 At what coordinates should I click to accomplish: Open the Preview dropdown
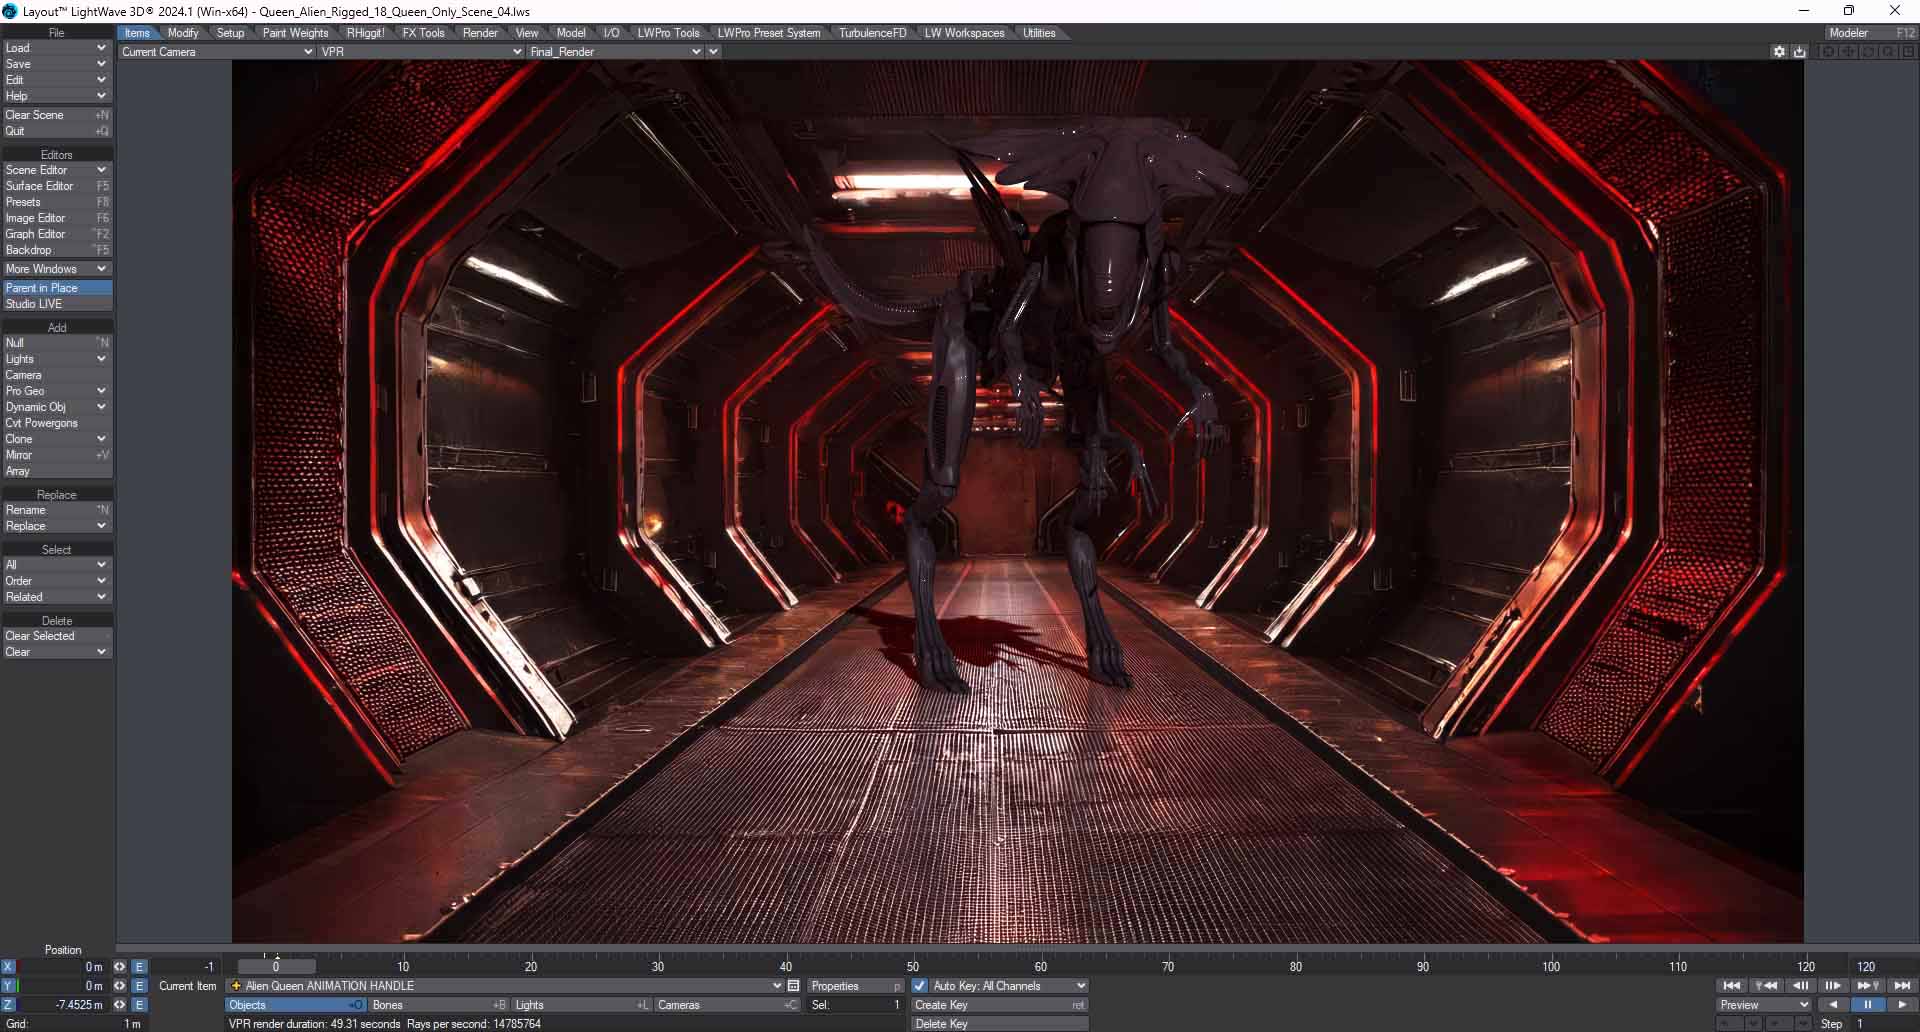(1764, 1005)
